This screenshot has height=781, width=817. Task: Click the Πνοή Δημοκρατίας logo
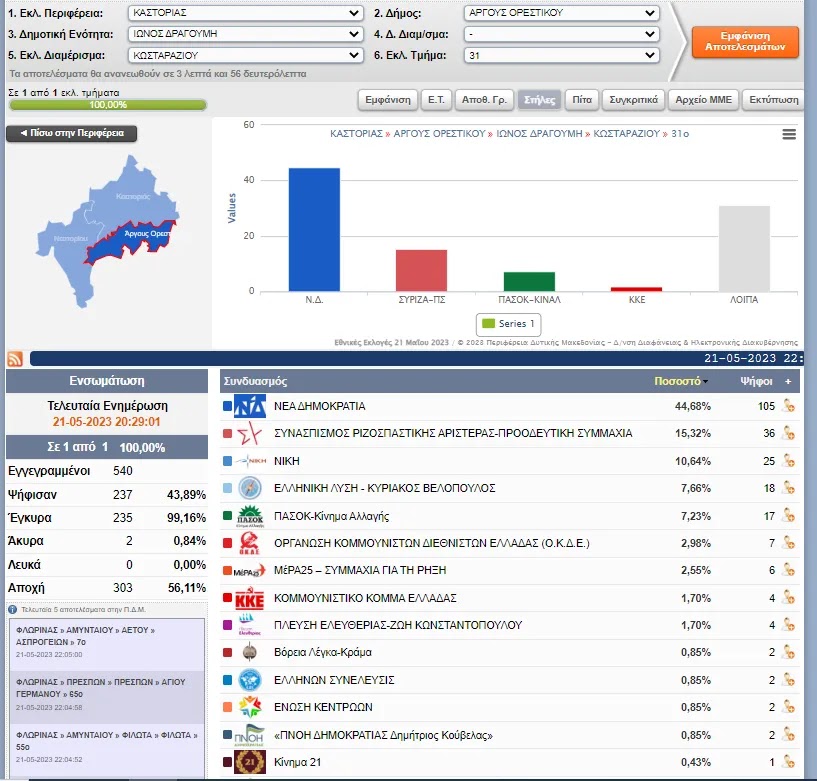(250, 735)
